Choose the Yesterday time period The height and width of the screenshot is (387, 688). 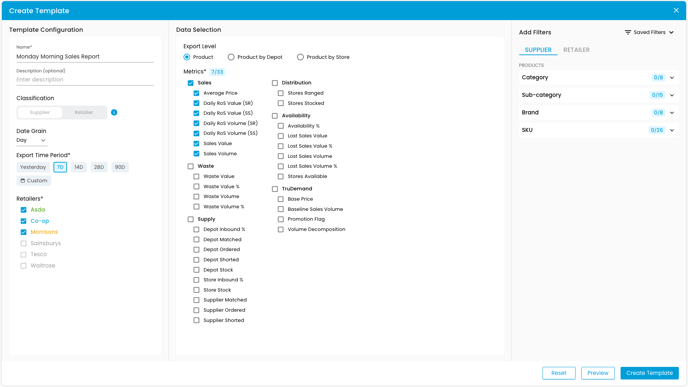(x=33, y=167)
